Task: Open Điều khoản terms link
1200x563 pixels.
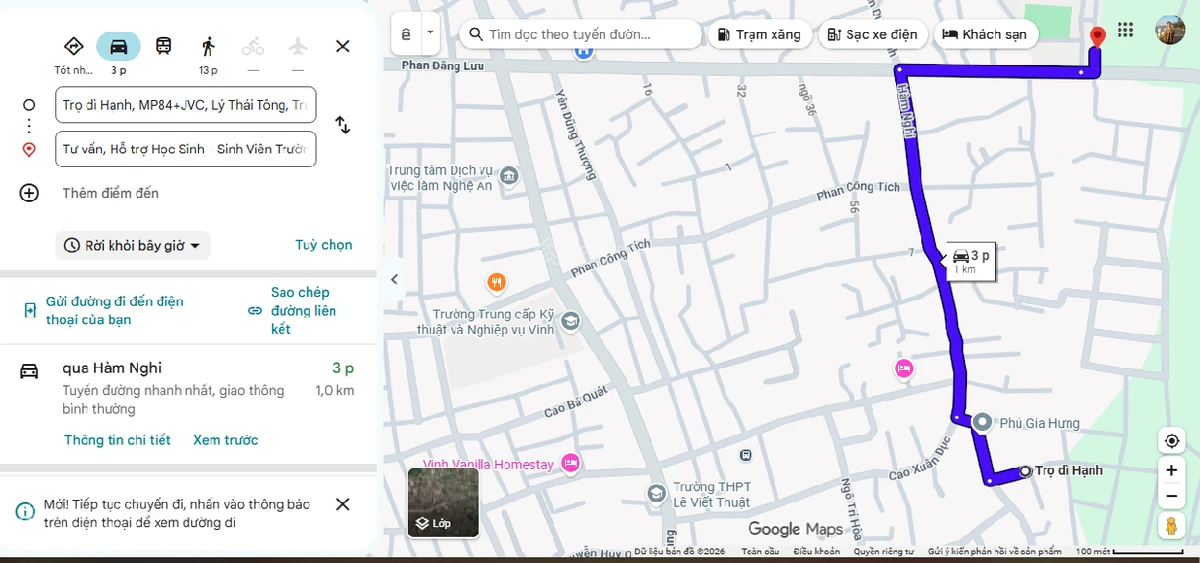Action: (x=817, y=551)
